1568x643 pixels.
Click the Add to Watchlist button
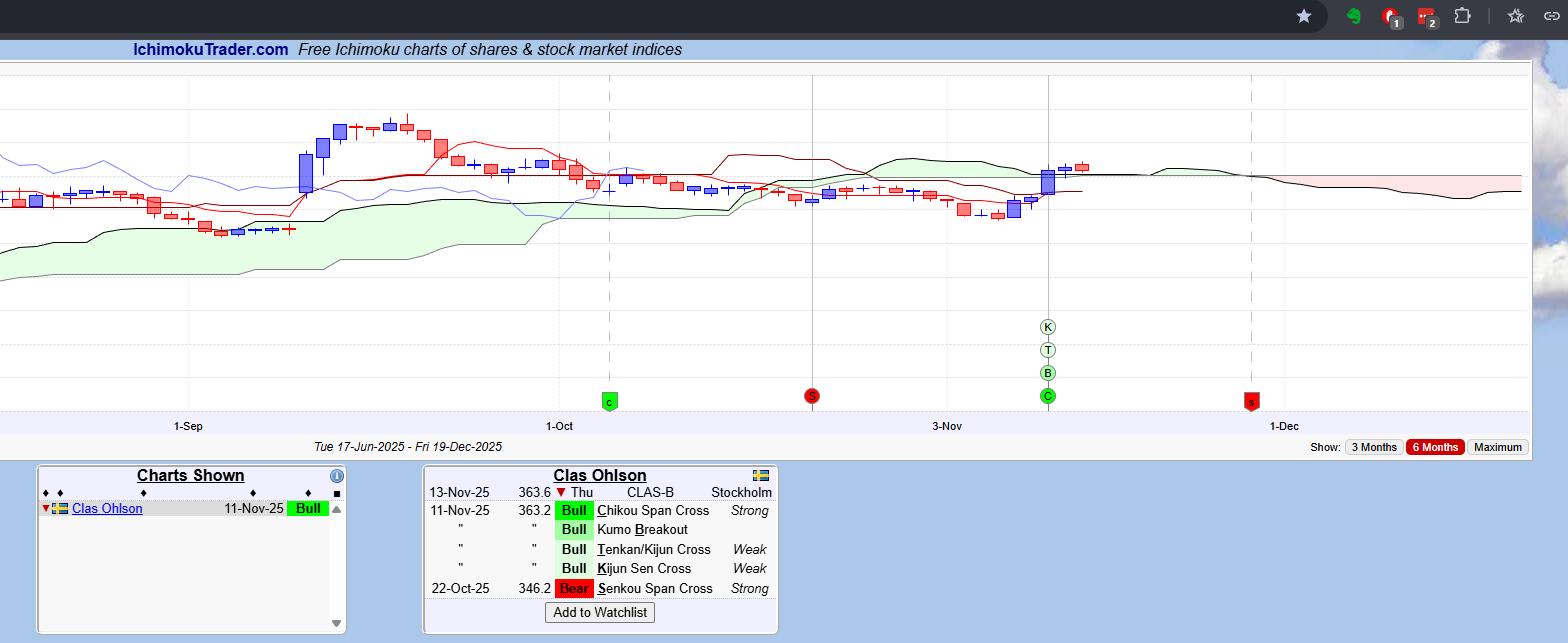coord(600,612)
